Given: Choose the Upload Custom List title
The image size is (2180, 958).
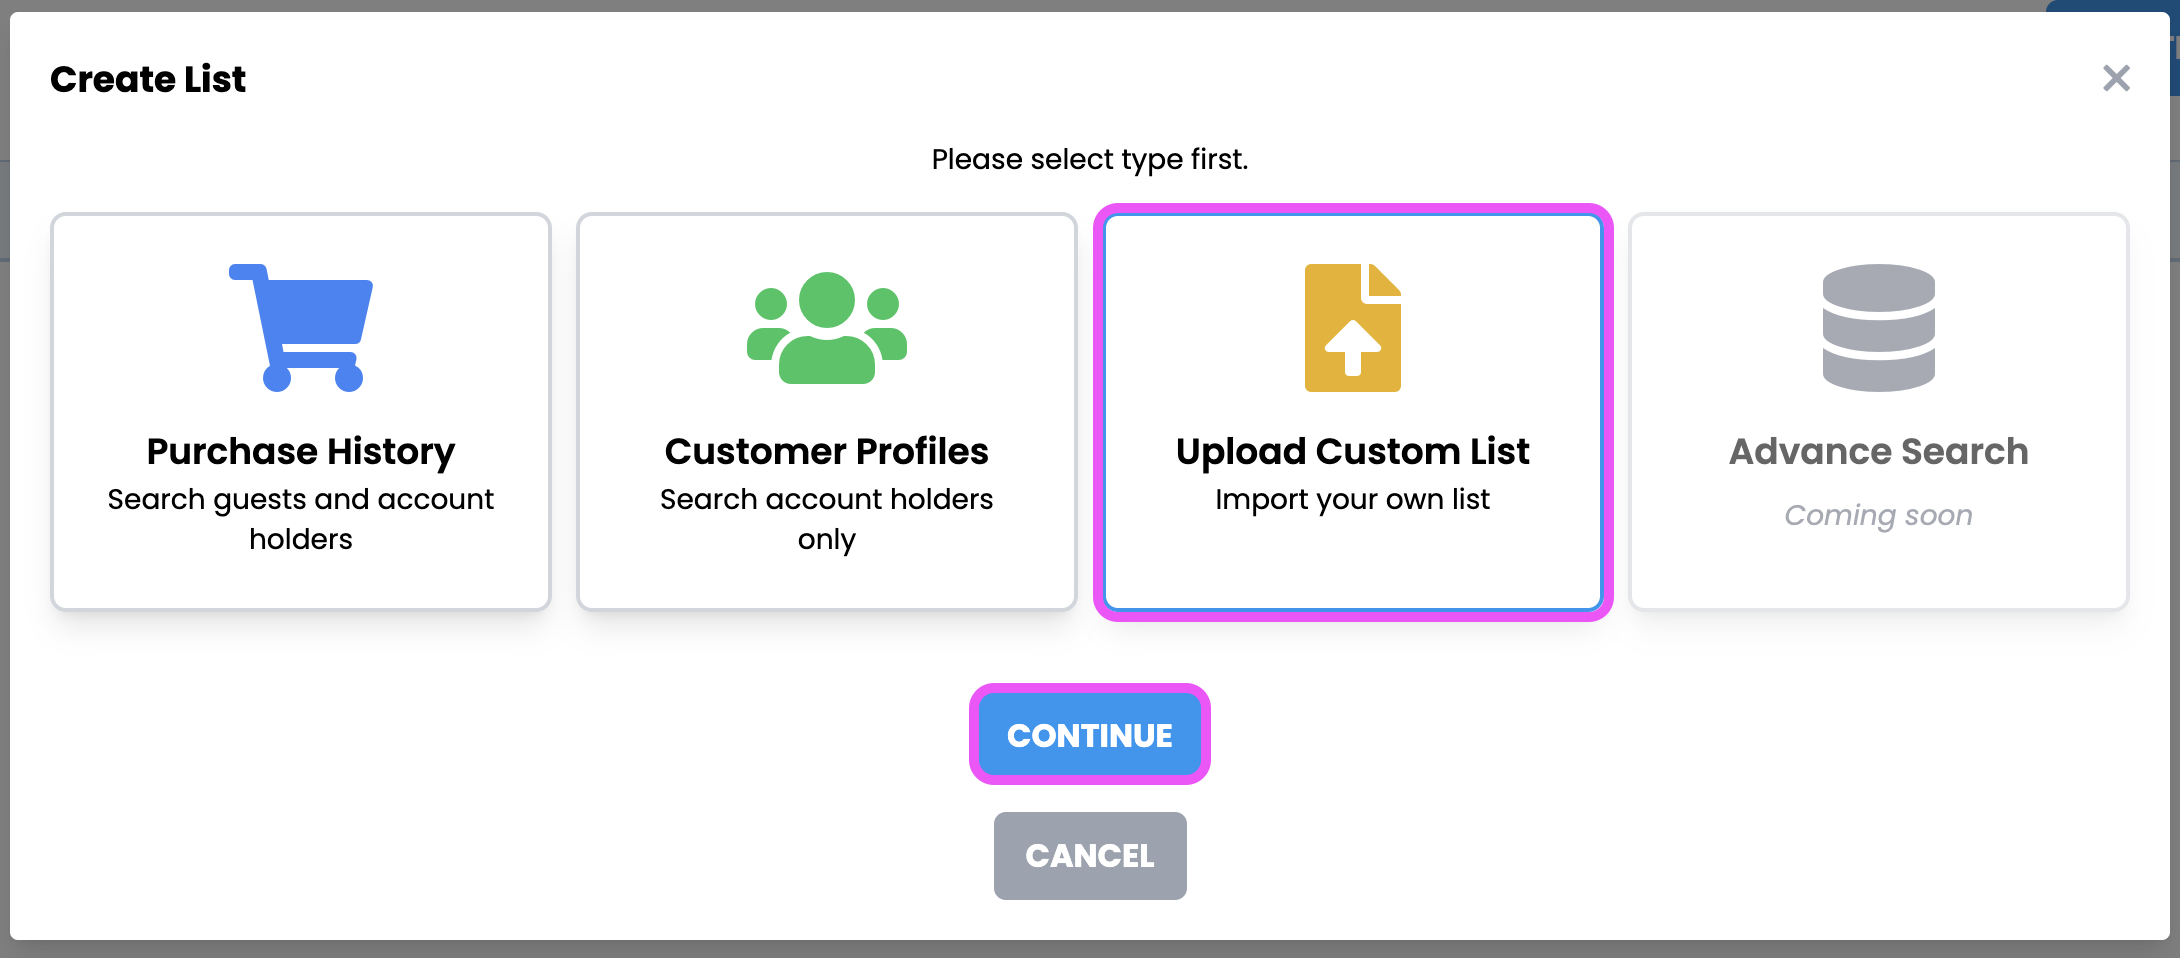Looking at the screenshot, I should coord(1352,451).
